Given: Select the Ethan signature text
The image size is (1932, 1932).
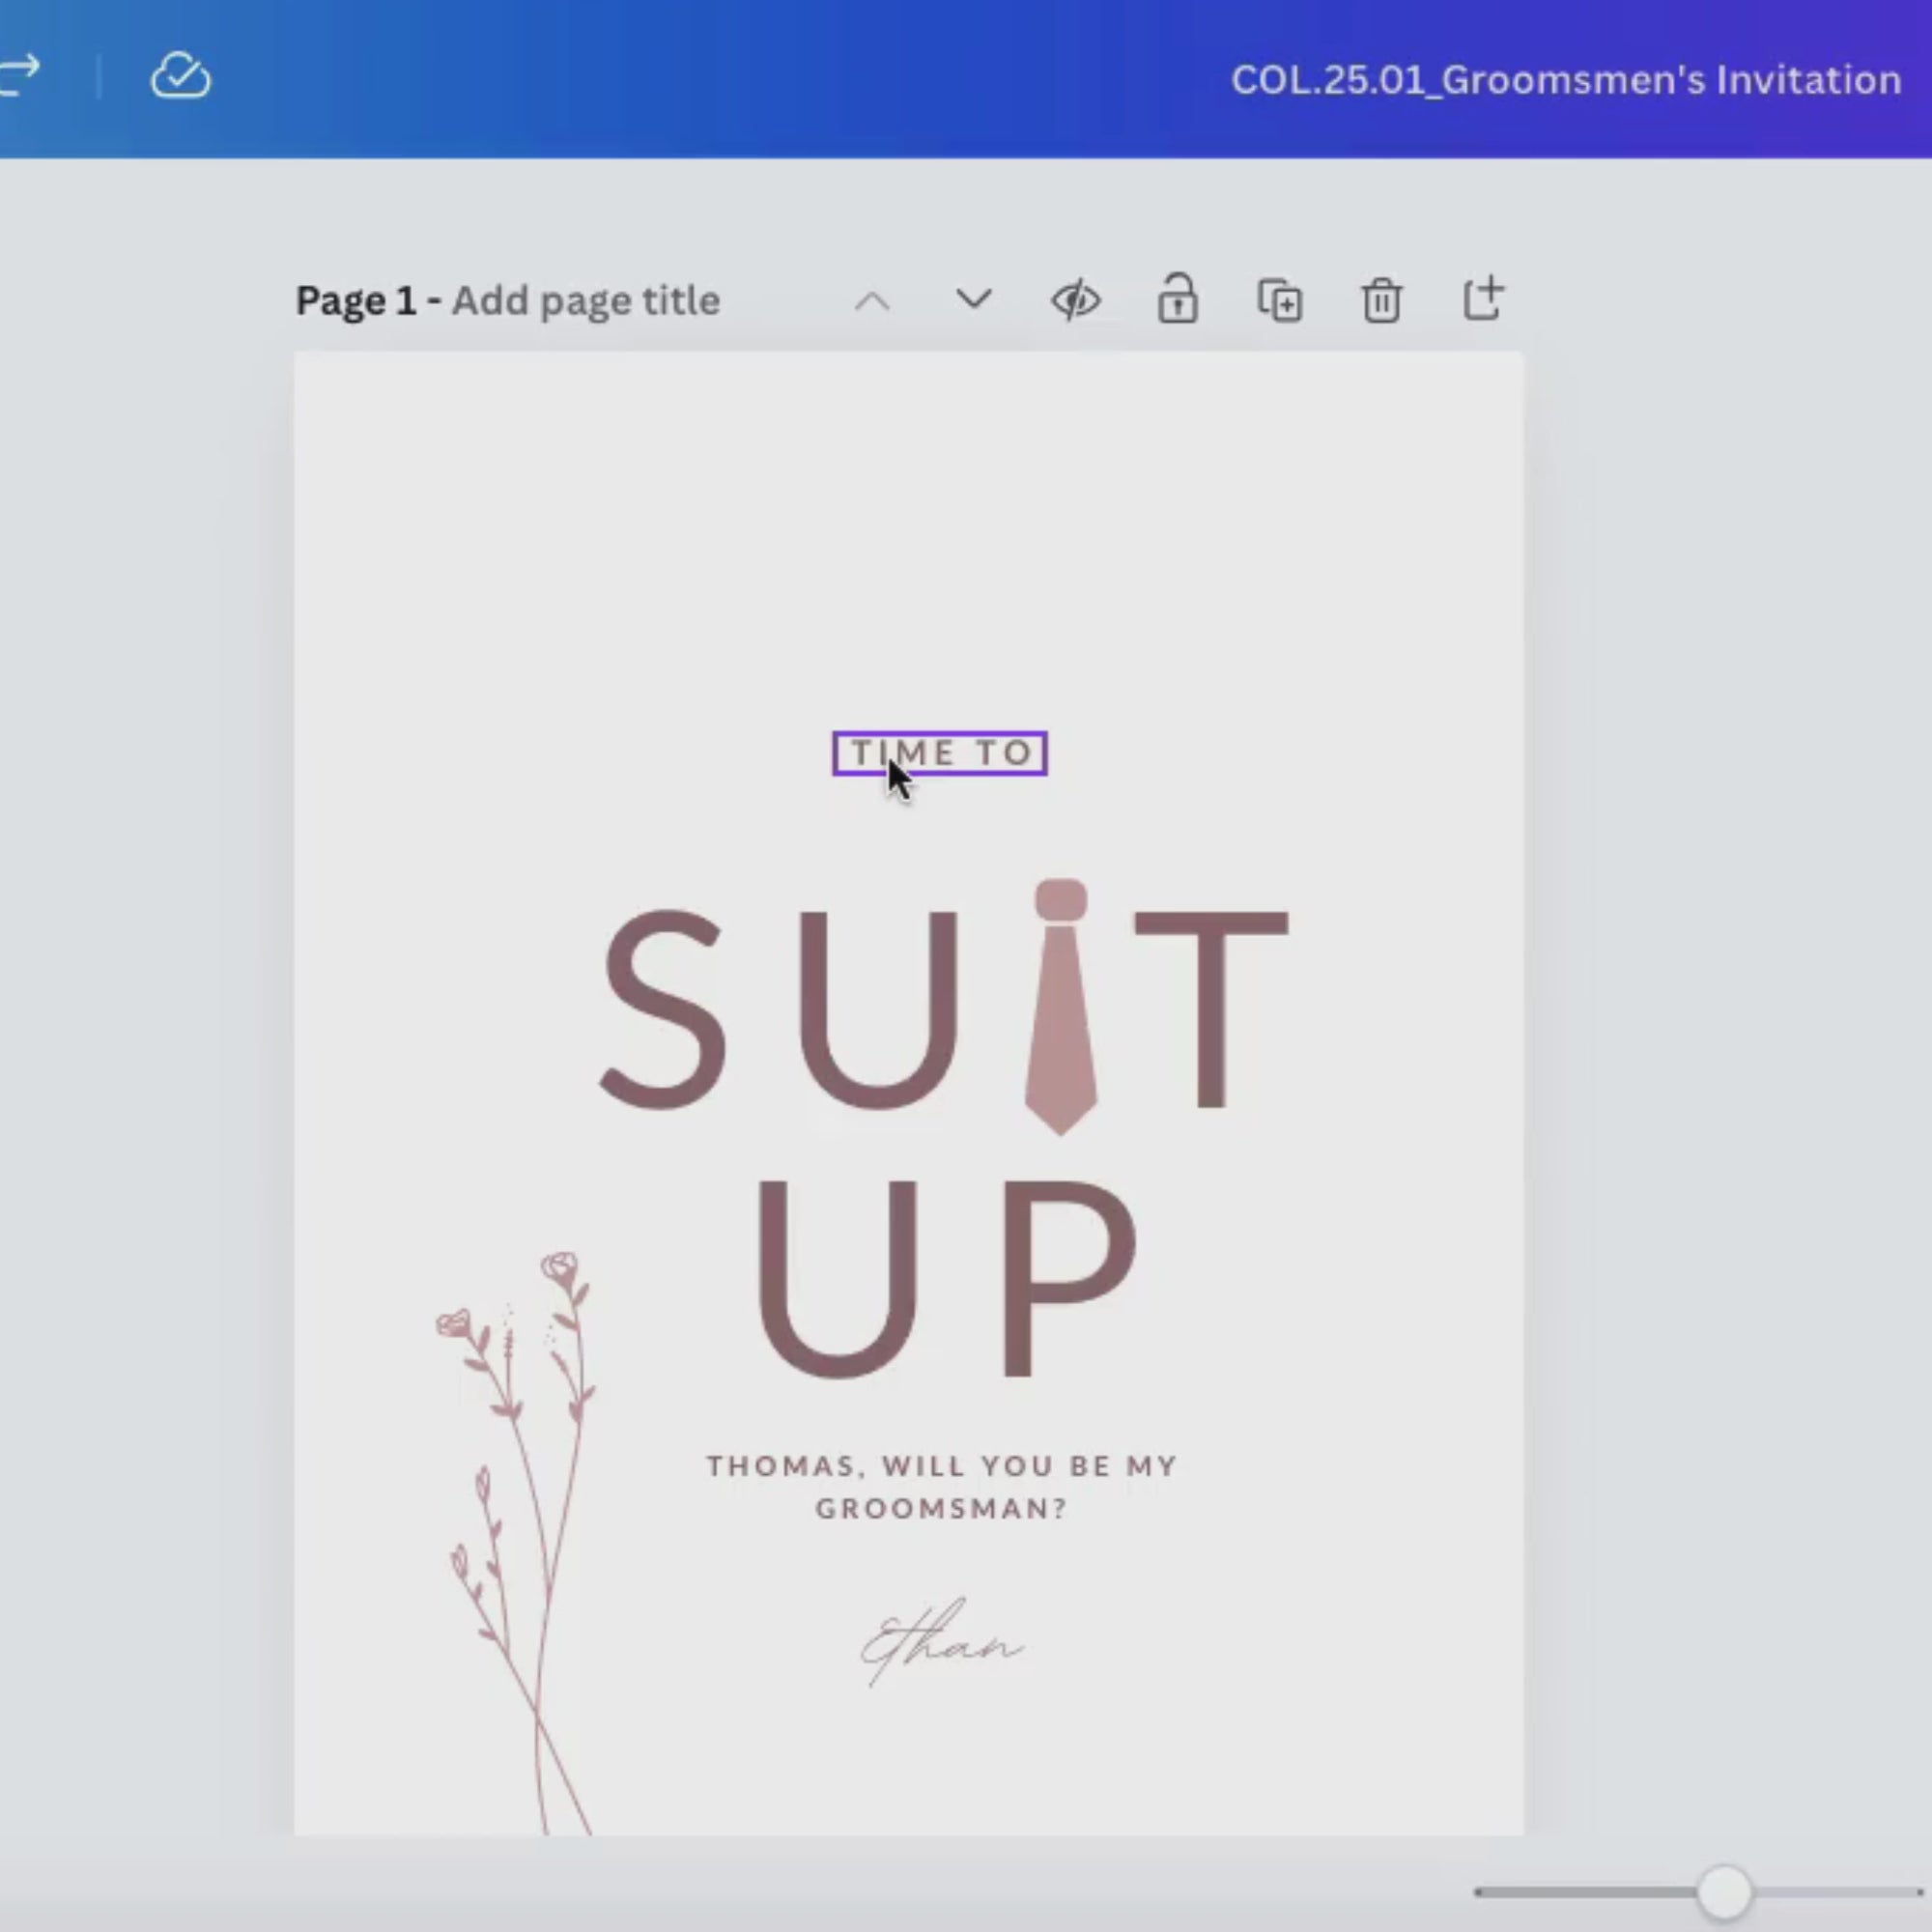Looking at the screenshot, I should (x=942, y=1642).
